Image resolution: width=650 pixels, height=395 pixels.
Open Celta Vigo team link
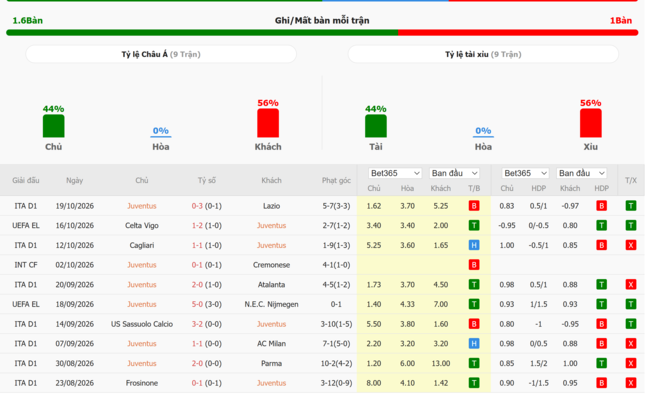(x=142, y=225)
